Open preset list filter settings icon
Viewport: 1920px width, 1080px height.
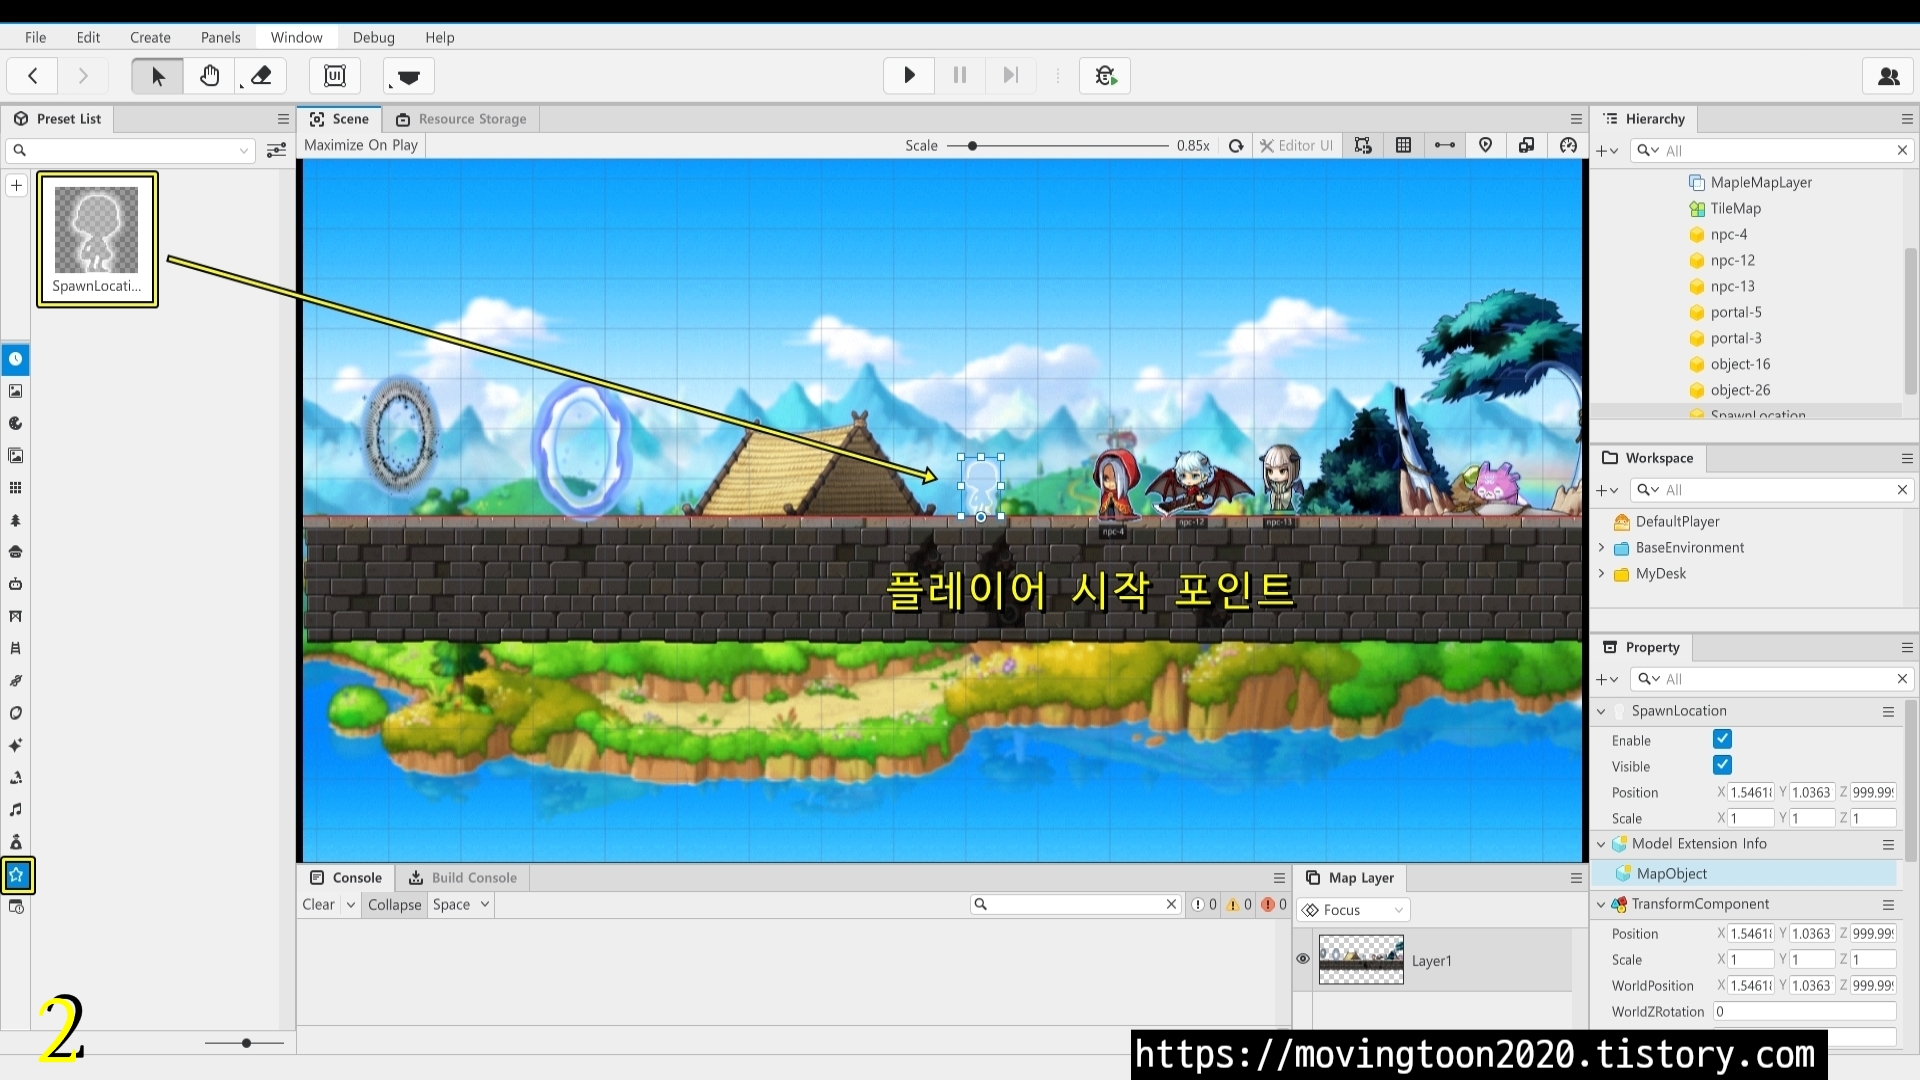pos(276,150)
